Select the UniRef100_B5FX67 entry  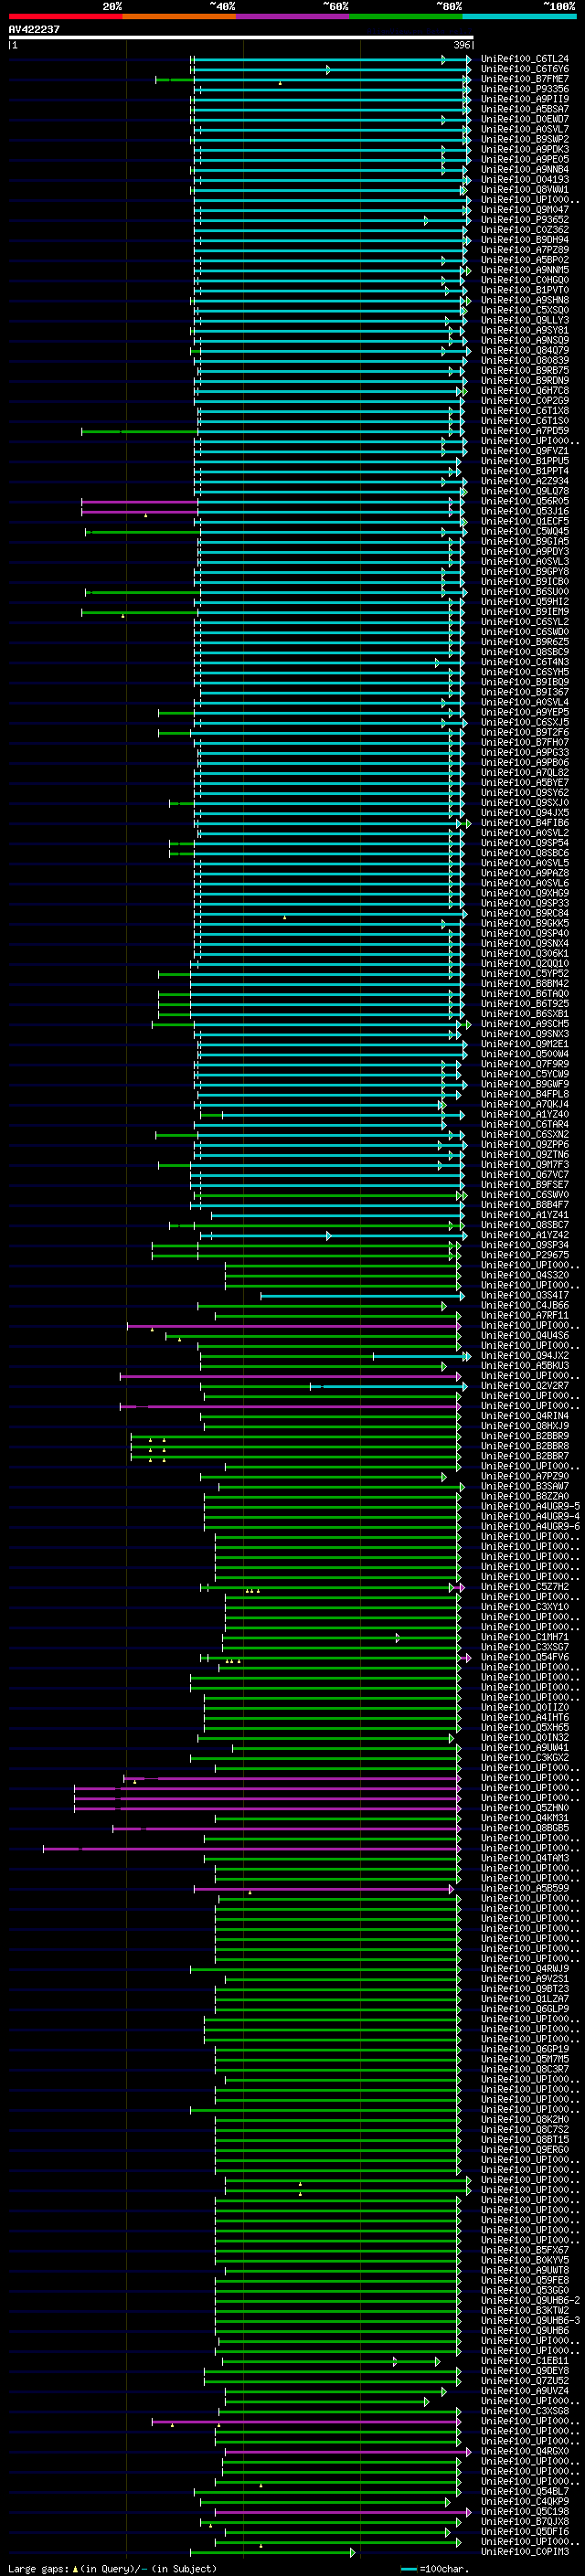tap(524, 2250)
